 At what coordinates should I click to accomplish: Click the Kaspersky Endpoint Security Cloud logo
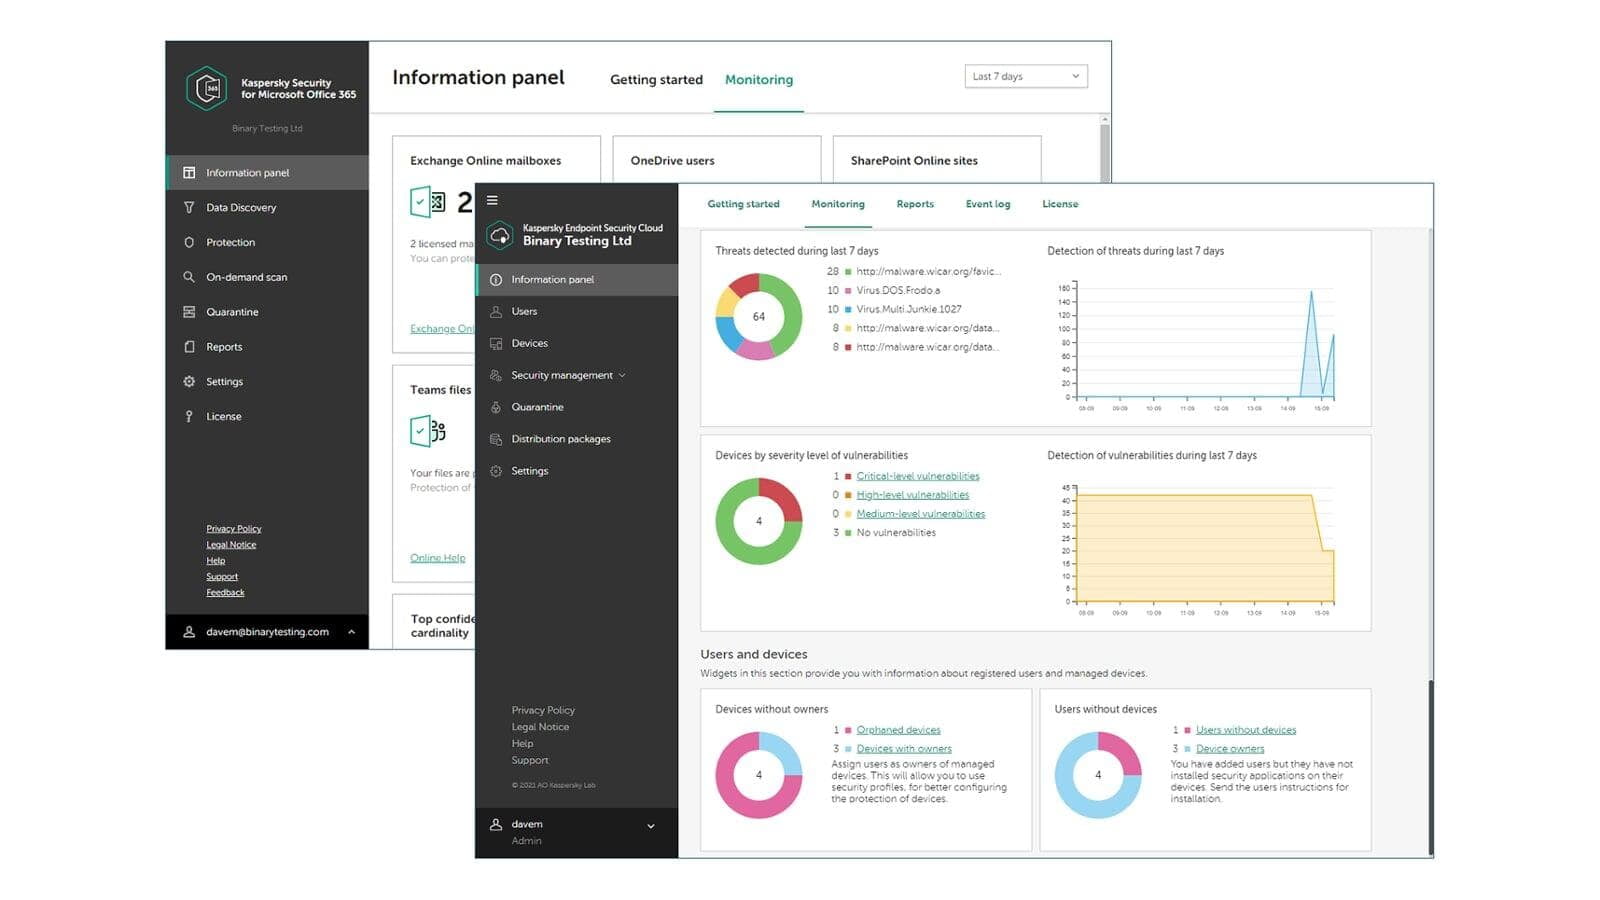(x=499, y=236)
